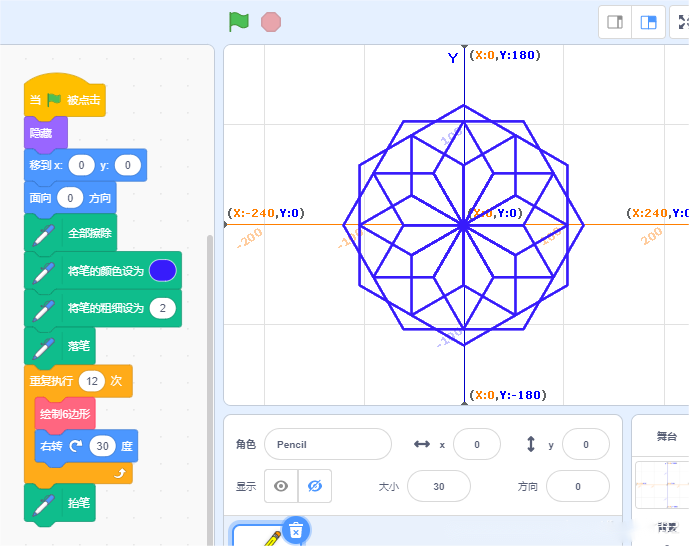
Task: Click the custom draw hexagon block
Action: pos(65,414)
